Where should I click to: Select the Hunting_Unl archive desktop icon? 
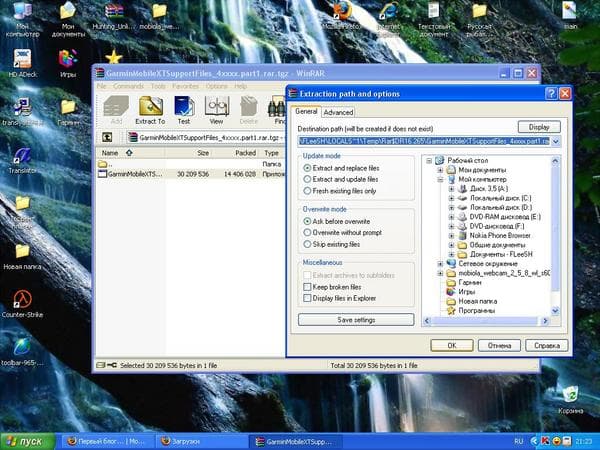point(114,16)
